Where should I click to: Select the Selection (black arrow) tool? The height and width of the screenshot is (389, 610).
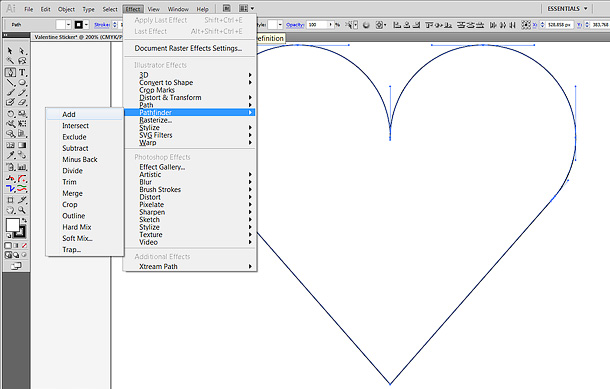pos(10,51)
